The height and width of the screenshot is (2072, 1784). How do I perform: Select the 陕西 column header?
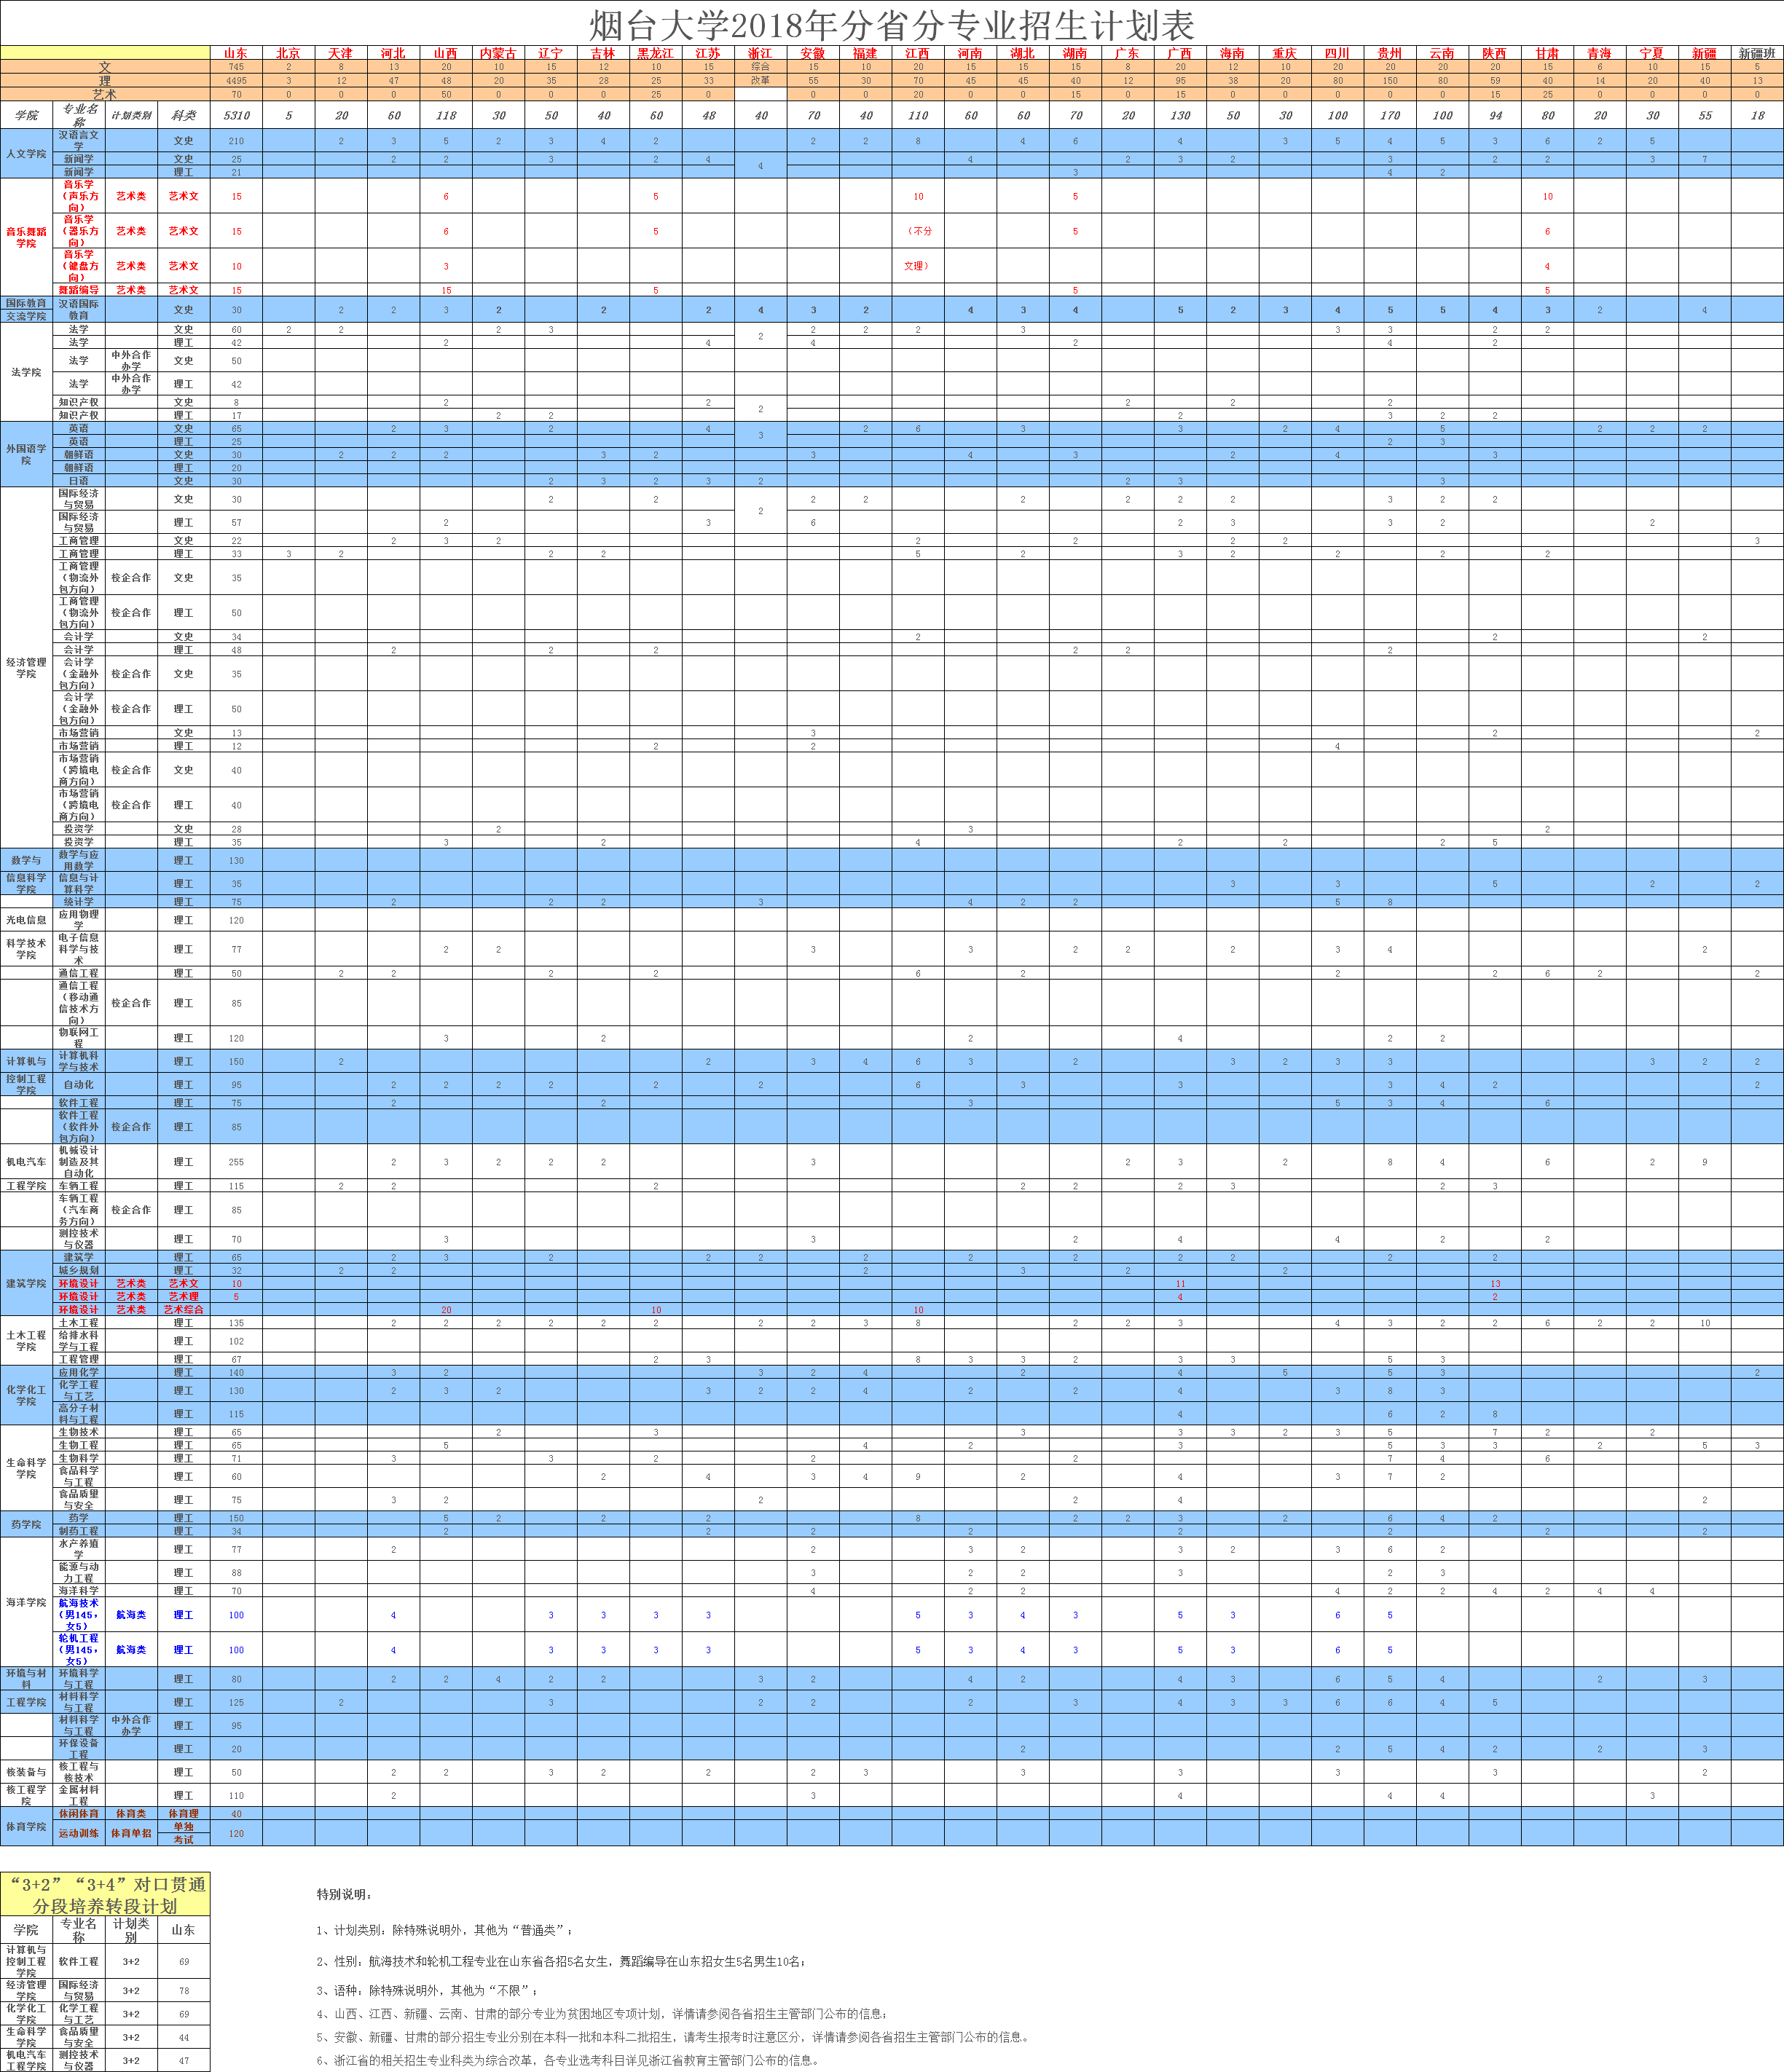pos(1495,53)
